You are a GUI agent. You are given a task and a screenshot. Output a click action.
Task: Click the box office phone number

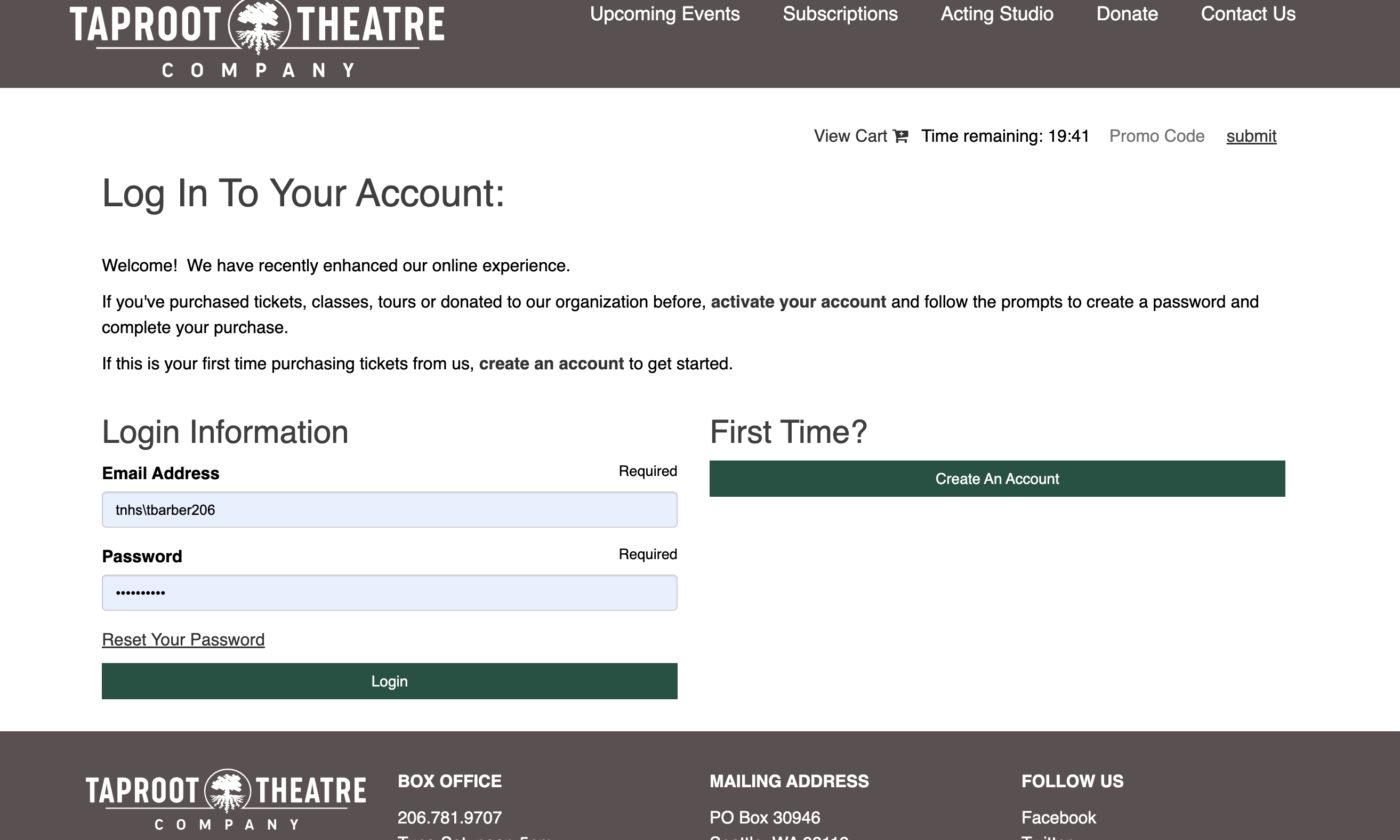[x=449, y=818]
